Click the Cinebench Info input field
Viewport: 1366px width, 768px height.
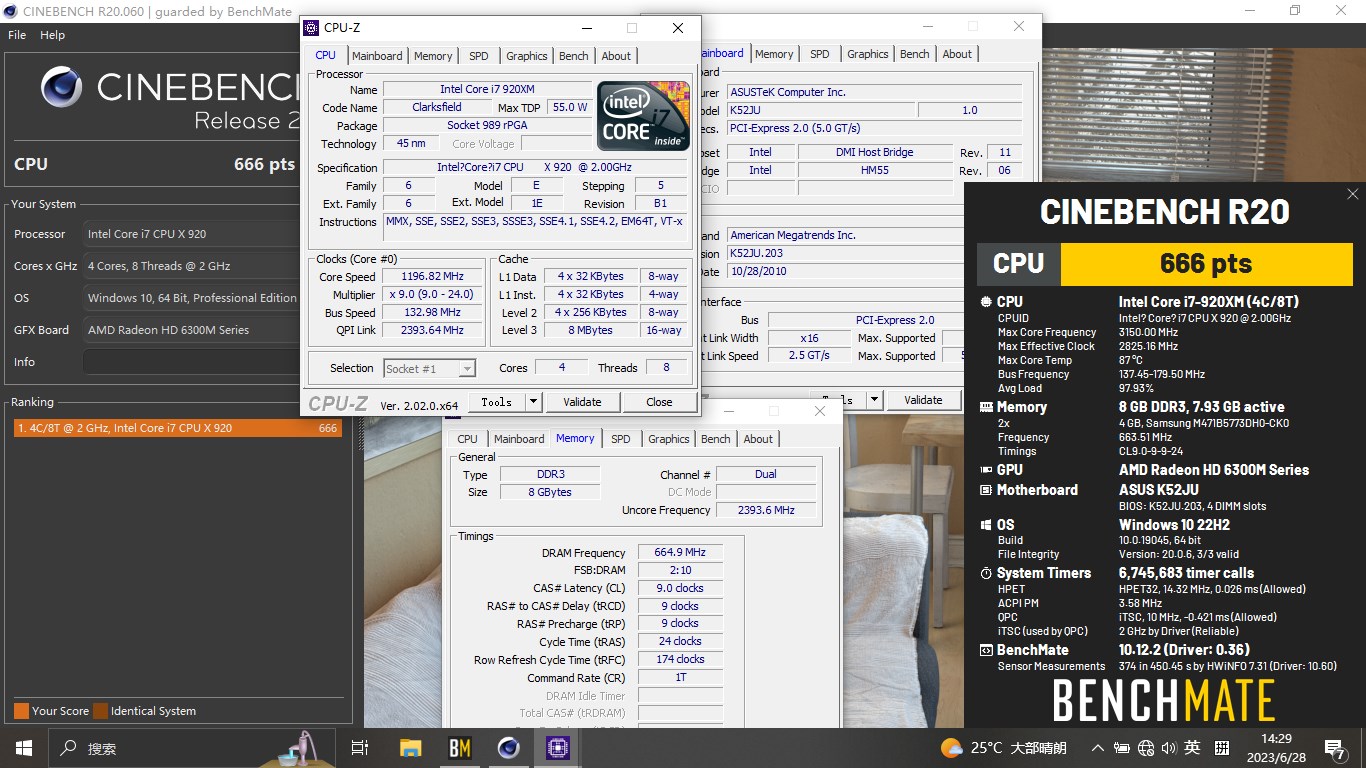(x=190, y=362)
